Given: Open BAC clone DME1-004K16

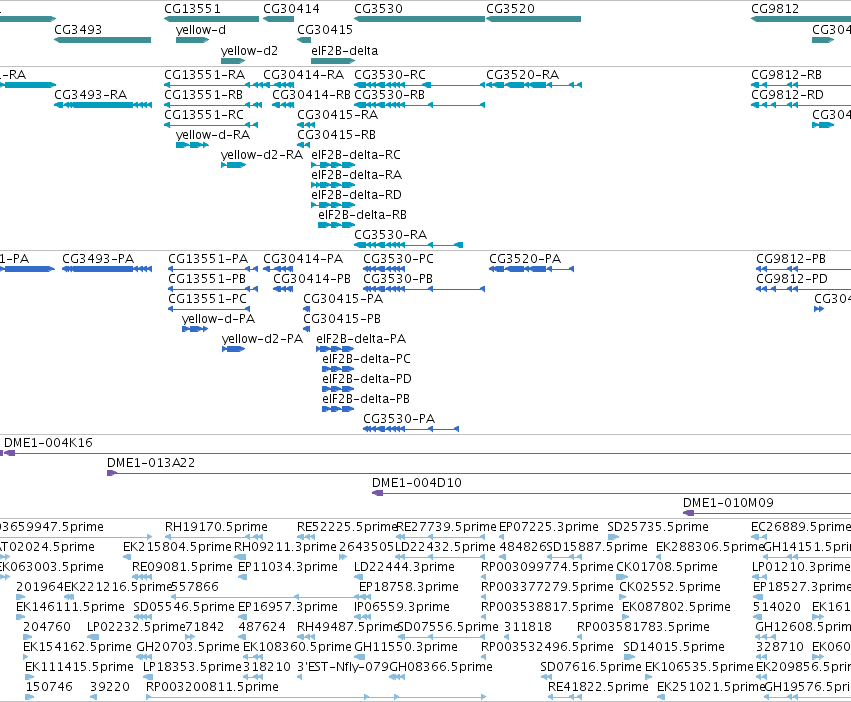Looking at the screenshot, I should click(x=48, y=443).
